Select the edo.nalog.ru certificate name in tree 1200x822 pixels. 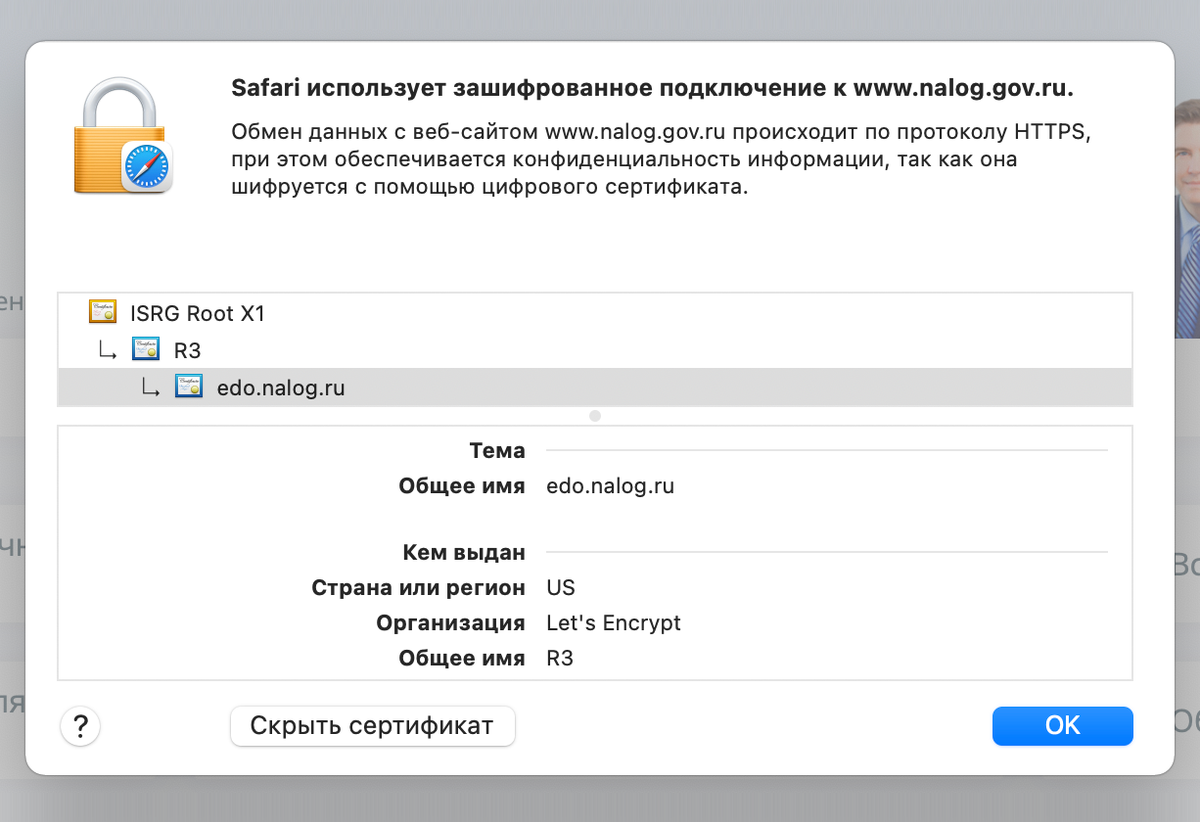[x=280, y=388]
